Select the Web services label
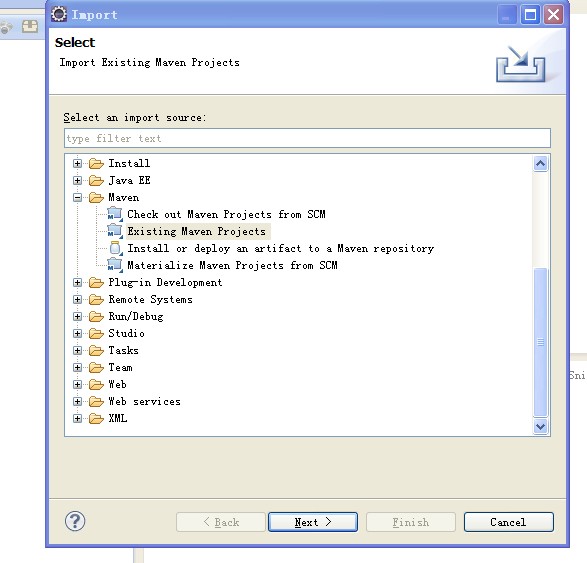The height and width of the screenshot is (563, 587). click(145, 402)
